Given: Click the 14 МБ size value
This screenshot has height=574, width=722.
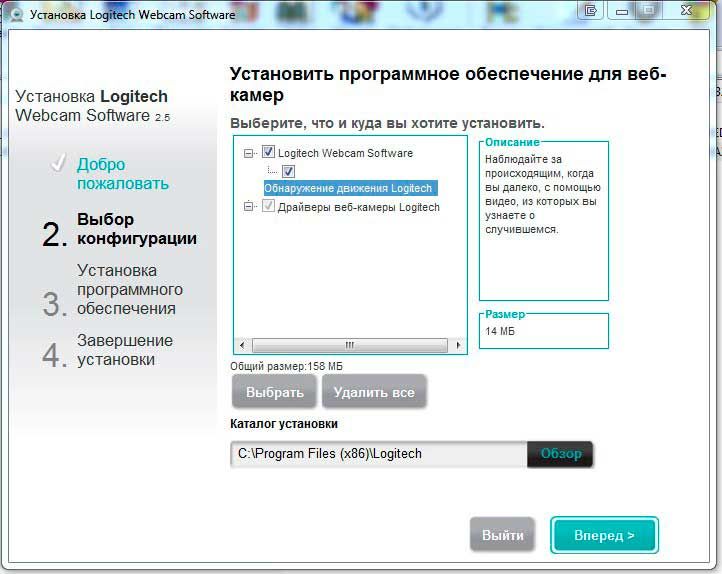Looking at the screenshot, I should pyautogui.click(x=500, y=331).
